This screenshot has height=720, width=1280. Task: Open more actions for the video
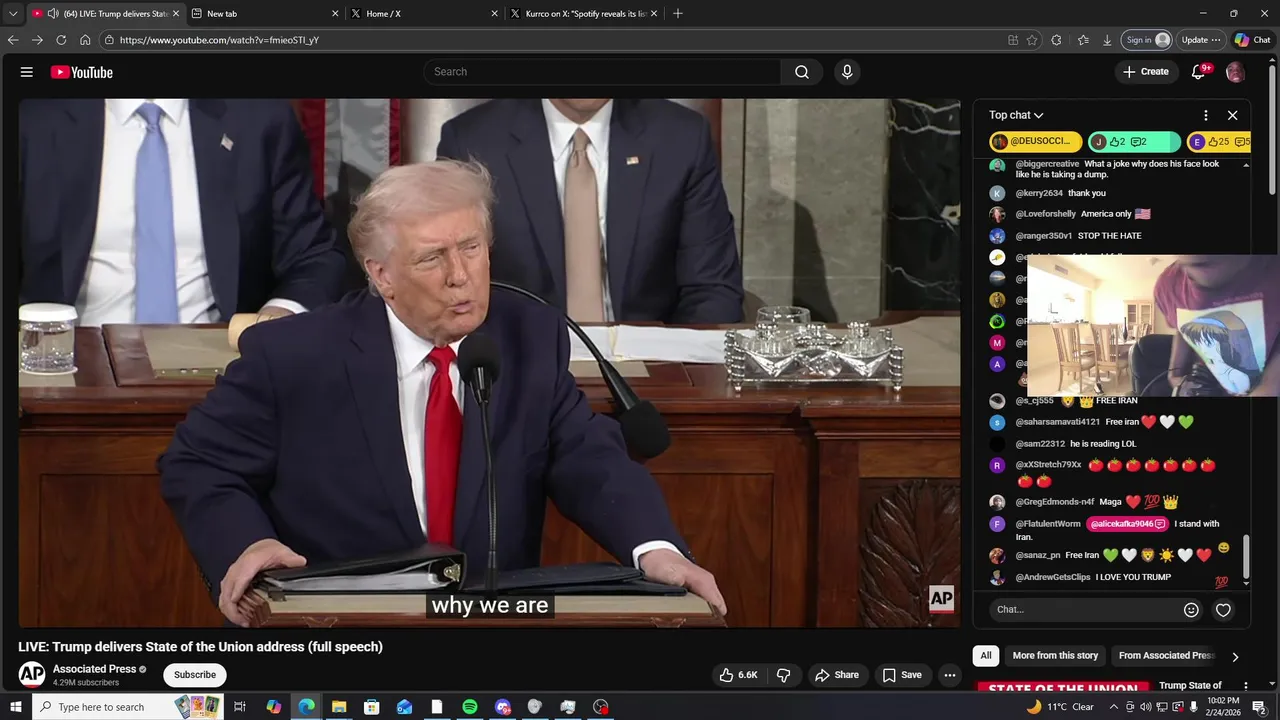pos(950,675)
